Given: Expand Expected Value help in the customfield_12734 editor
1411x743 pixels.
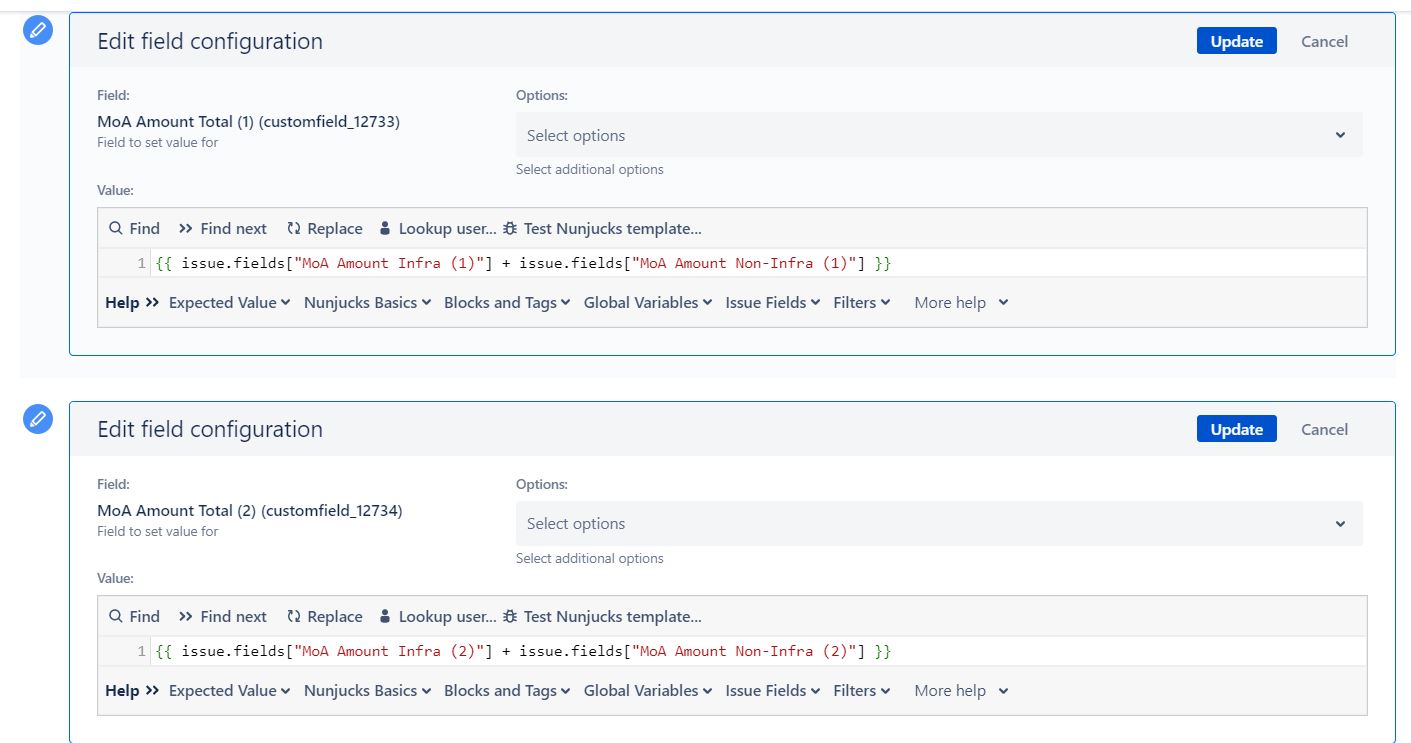Looking at the screenshot, I should click(x=230, y=690).
